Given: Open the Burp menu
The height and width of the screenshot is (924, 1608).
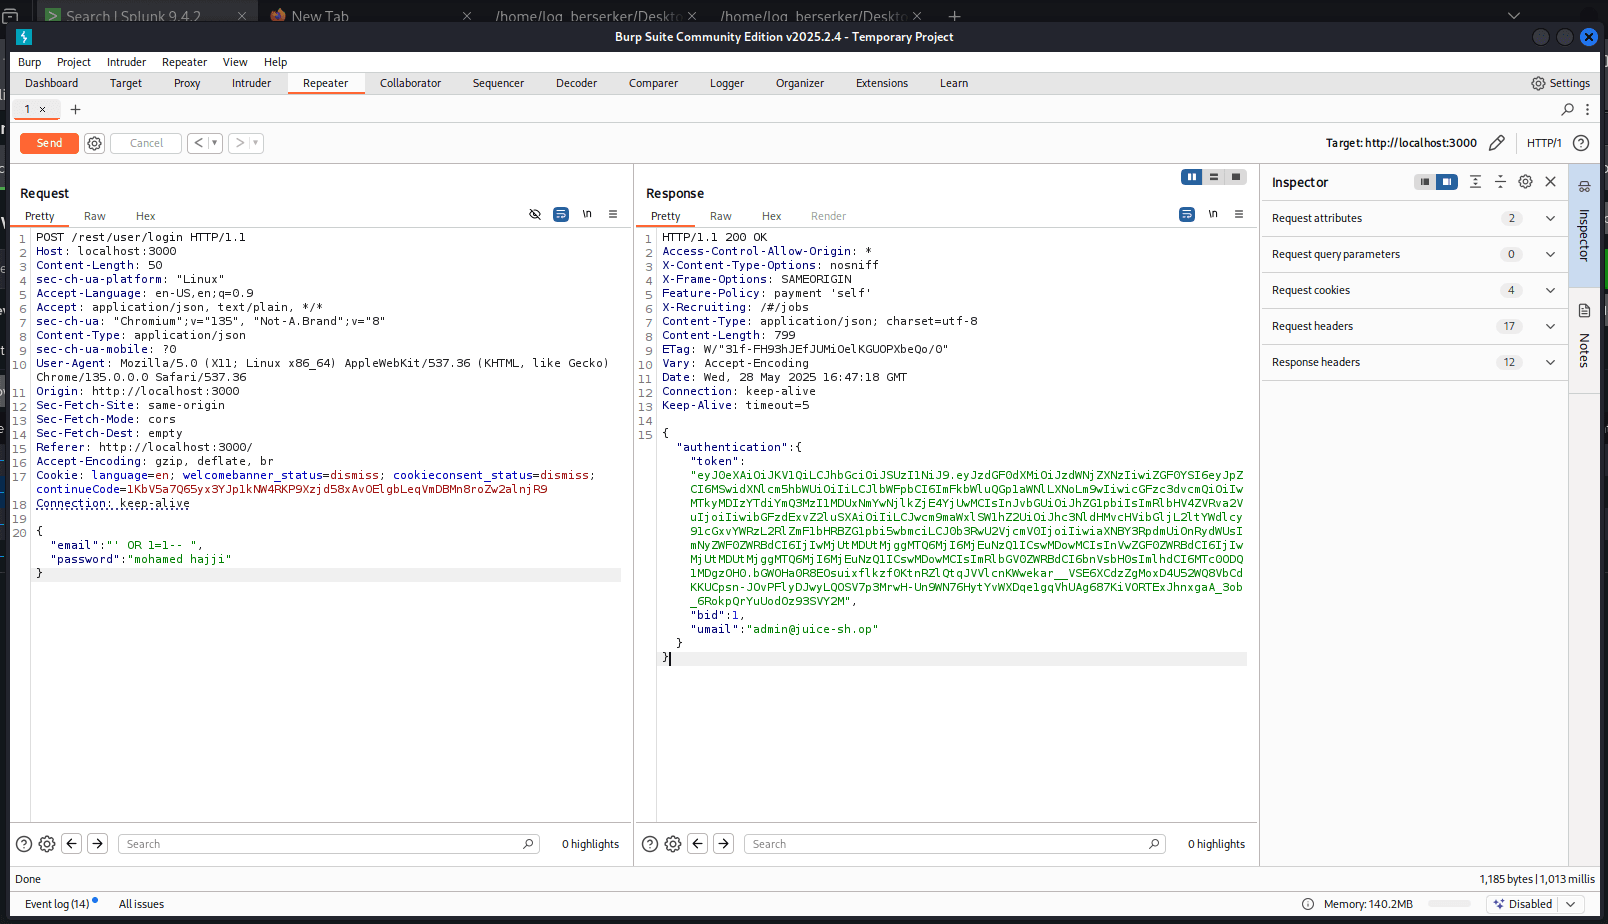Looking at the screenshot, I should coord(30,62).
